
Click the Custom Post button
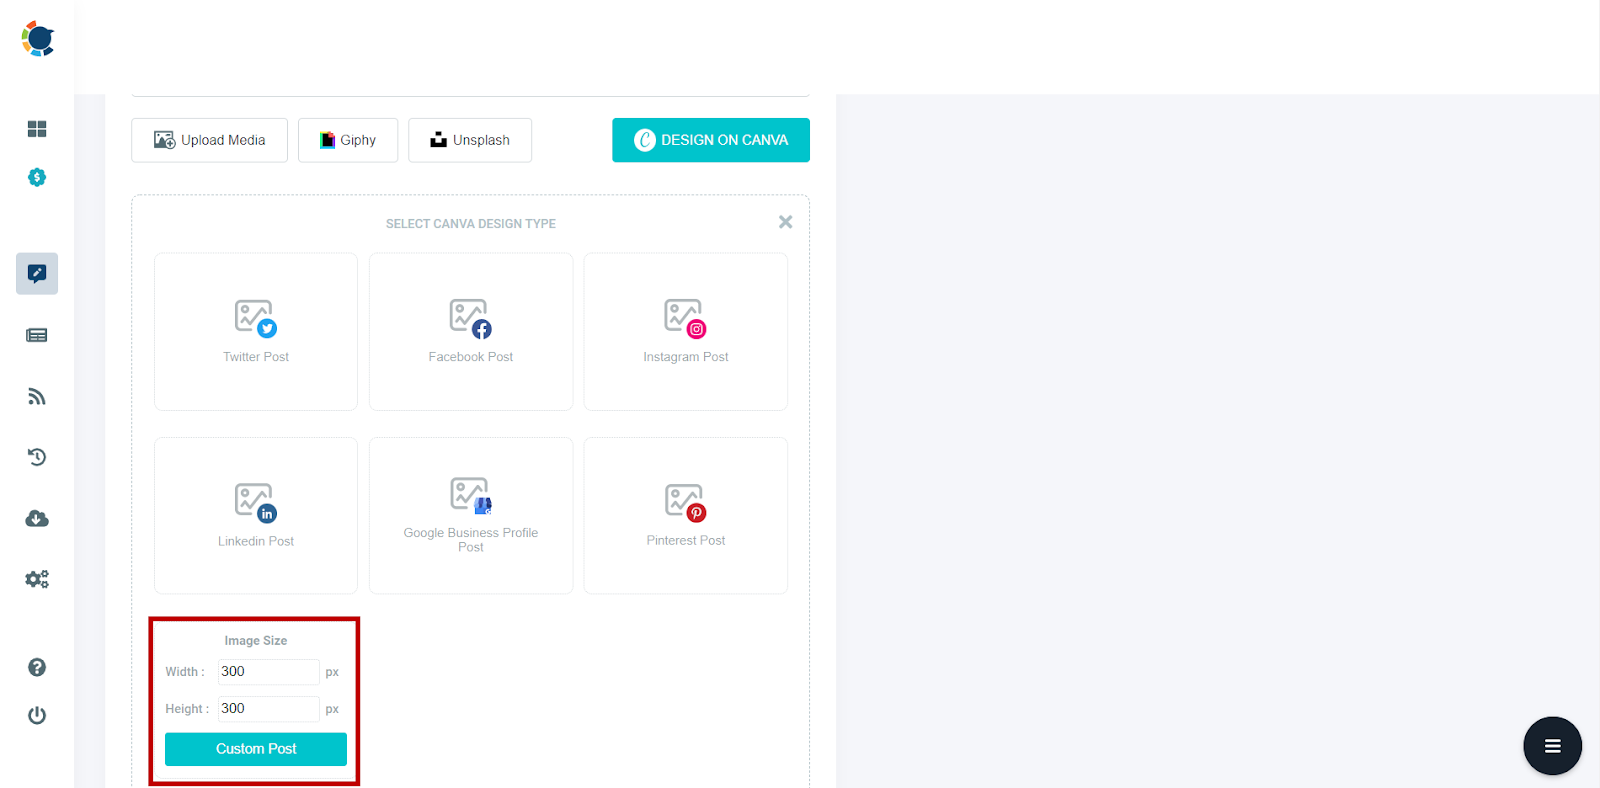point(256,749)
